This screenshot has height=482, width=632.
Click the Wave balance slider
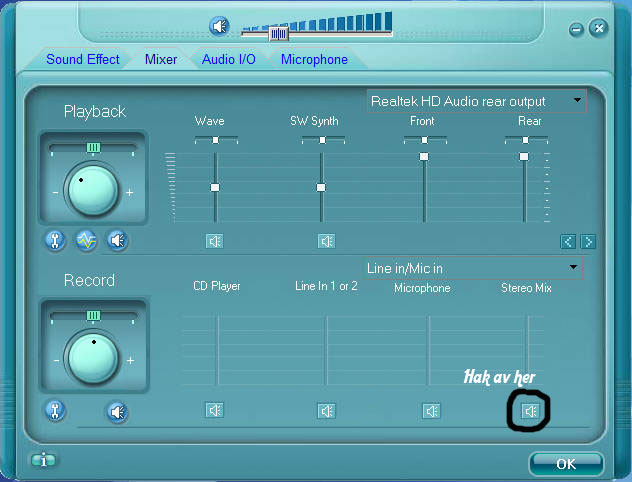coord(216,140)
